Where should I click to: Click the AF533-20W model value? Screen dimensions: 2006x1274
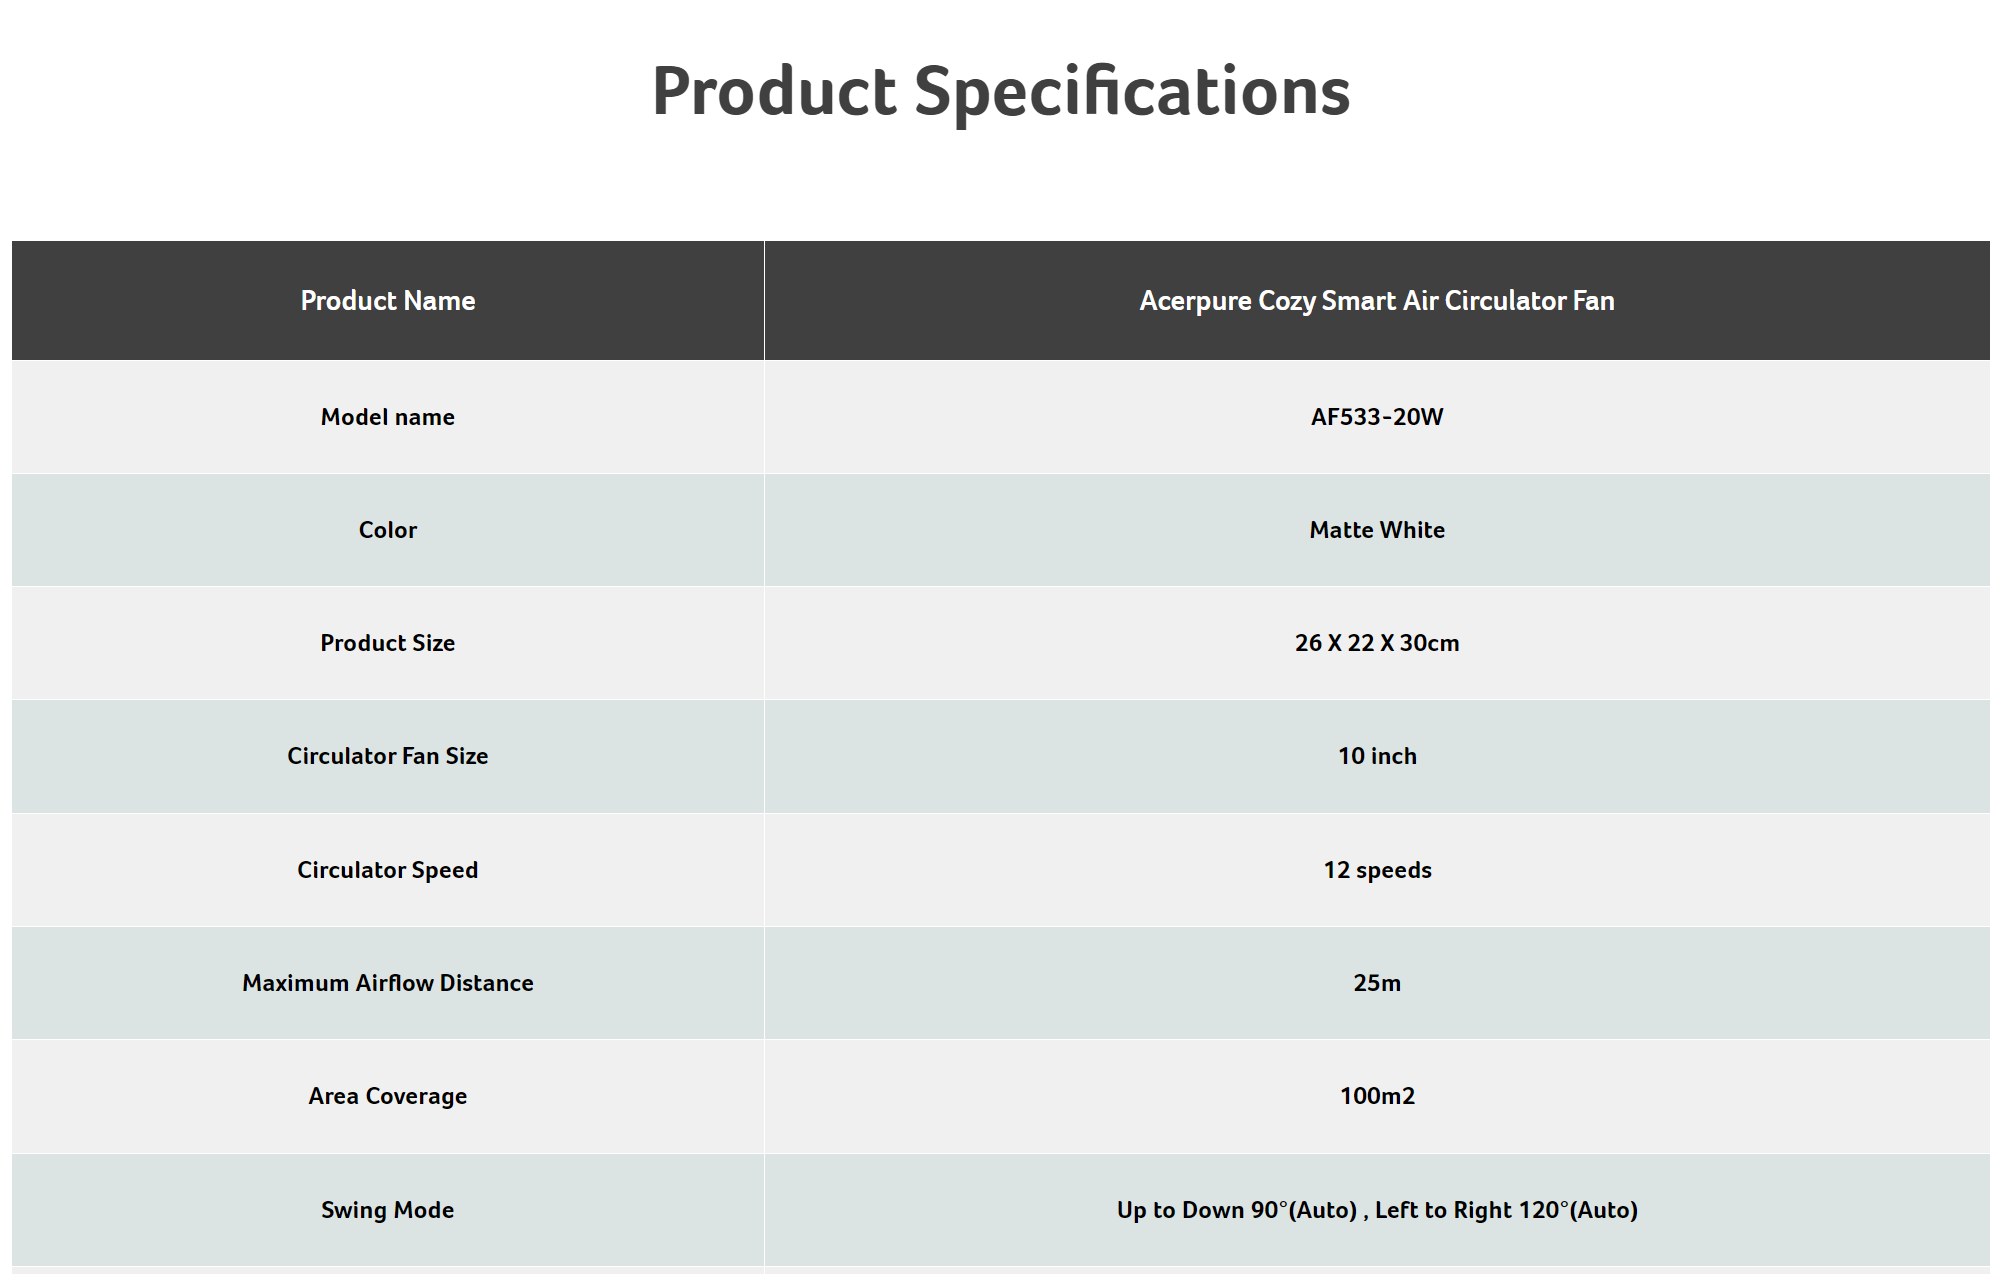coord(1377,417)
